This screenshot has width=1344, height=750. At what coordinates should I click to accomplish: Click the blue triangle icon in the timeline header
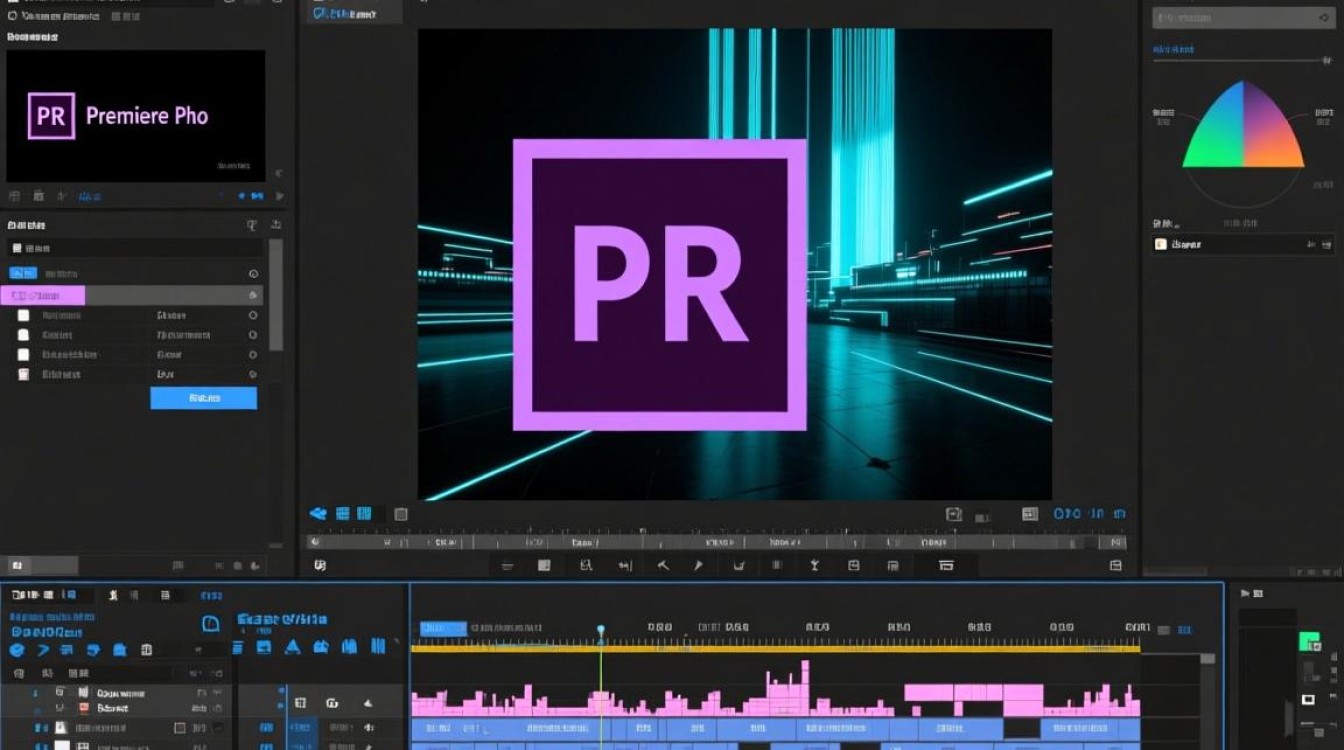[292, 647]
